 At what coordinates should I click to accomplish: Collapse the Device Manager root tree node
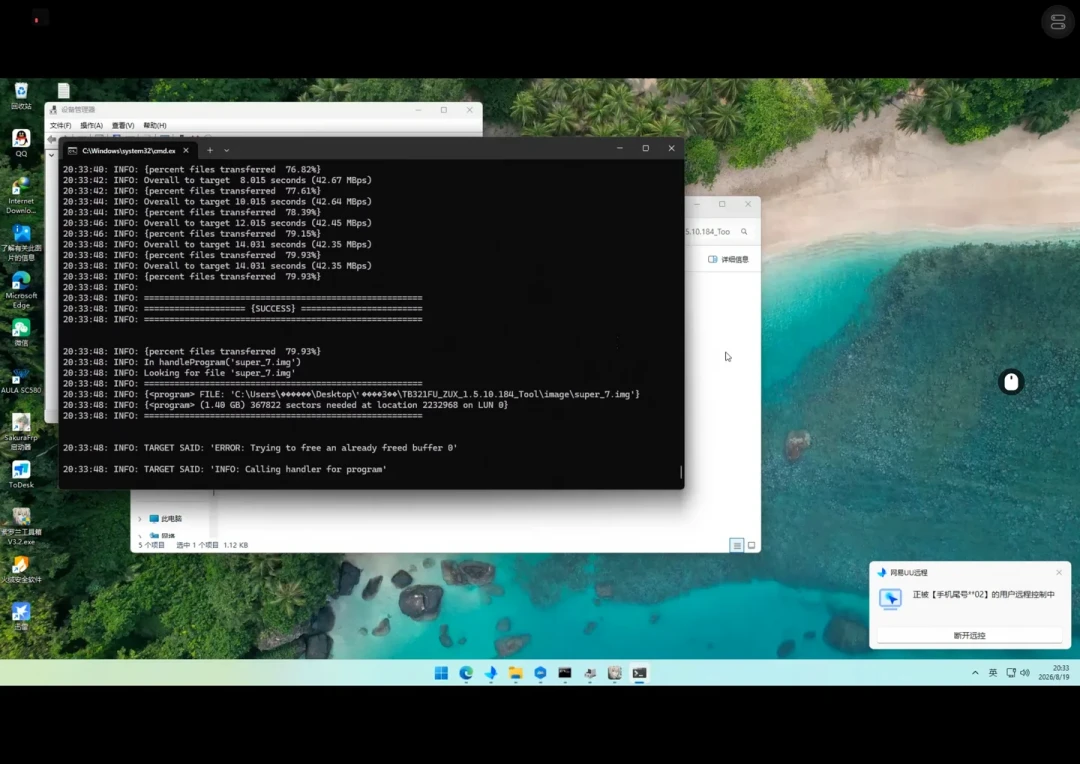tap(52, 155)
